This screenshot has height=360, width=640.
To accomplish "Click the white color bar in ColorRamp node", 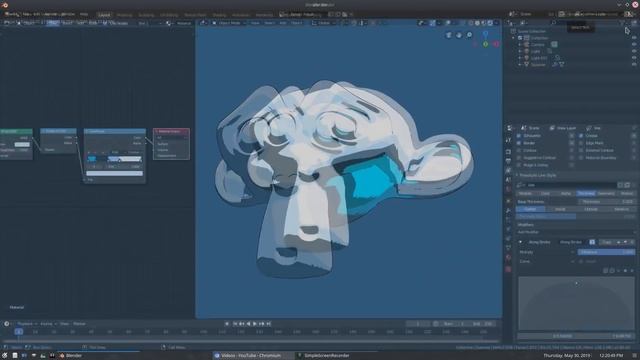I will click(x=114, y=173).
